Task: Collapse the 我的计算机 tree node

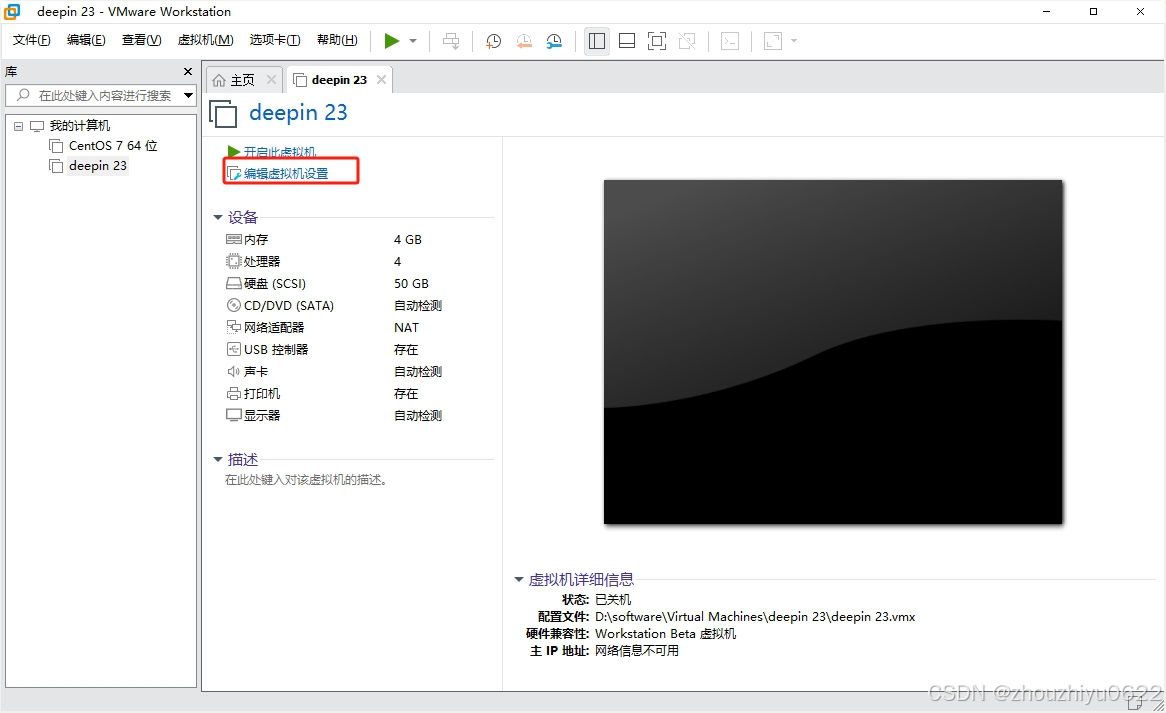Action: (19, 126)
